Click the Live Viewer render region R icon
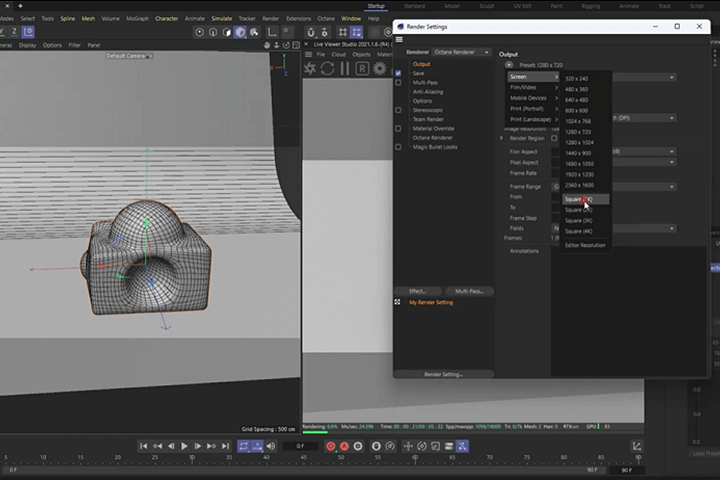Viewport: 720px width, 480px height. 362,69
